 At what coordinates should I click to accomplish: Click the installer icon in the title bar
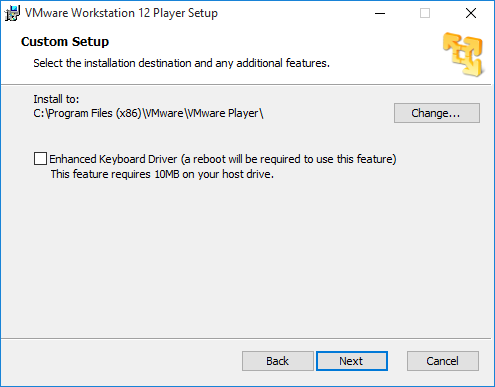(x=12, y=13)
